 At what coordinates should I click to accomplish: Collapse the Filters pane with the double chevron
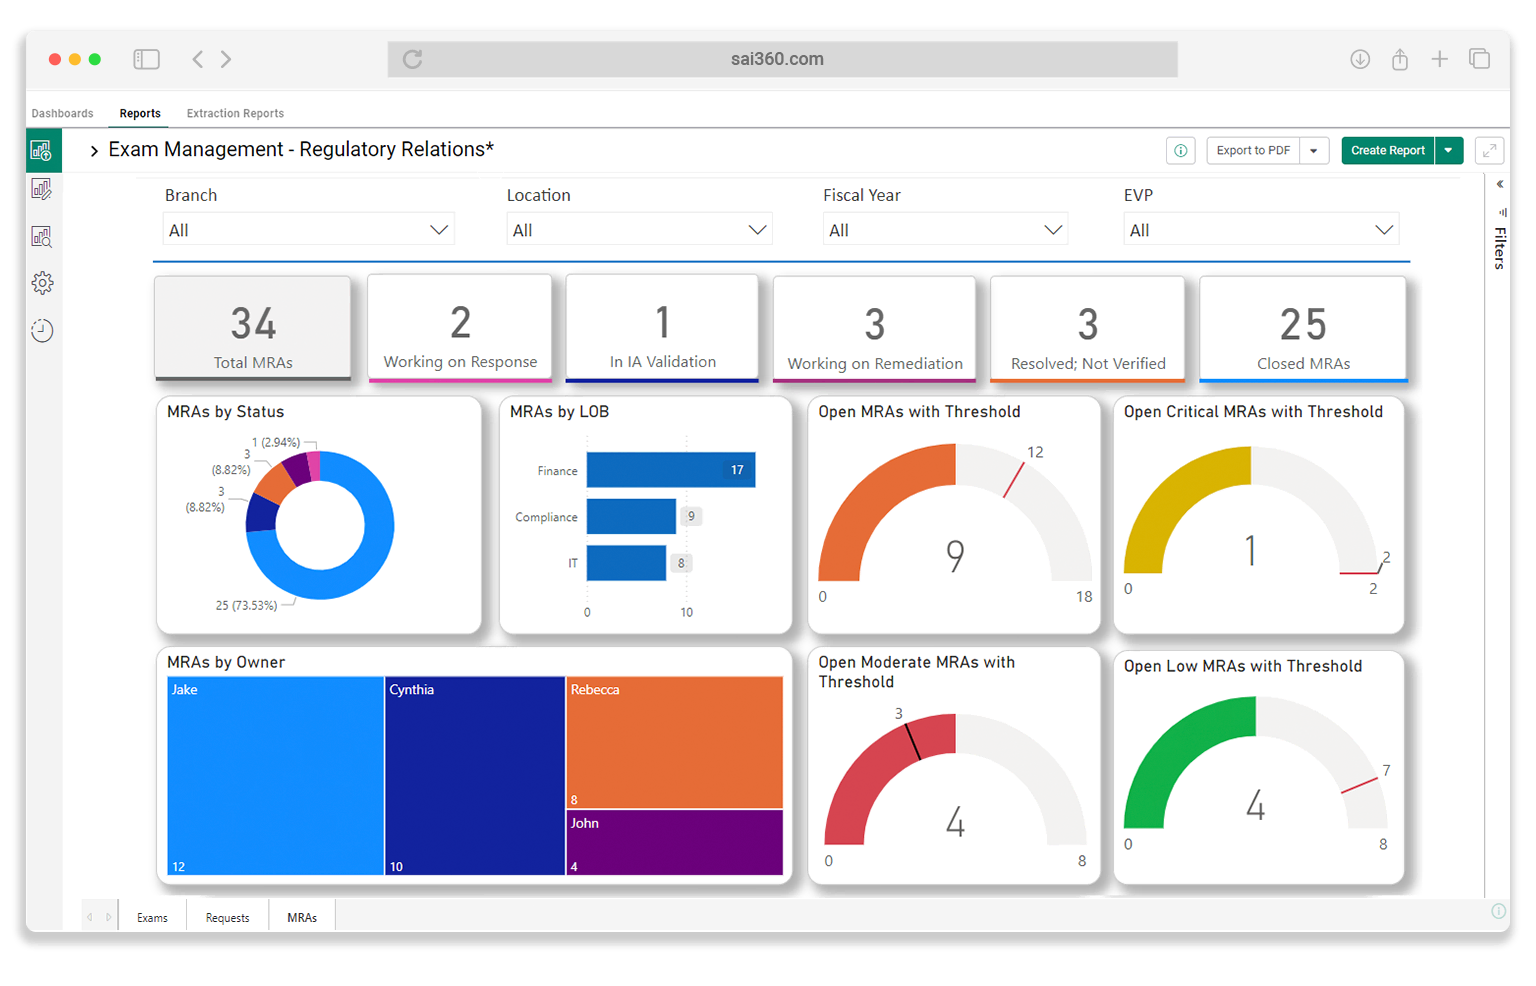click(x=1499, y=184)
